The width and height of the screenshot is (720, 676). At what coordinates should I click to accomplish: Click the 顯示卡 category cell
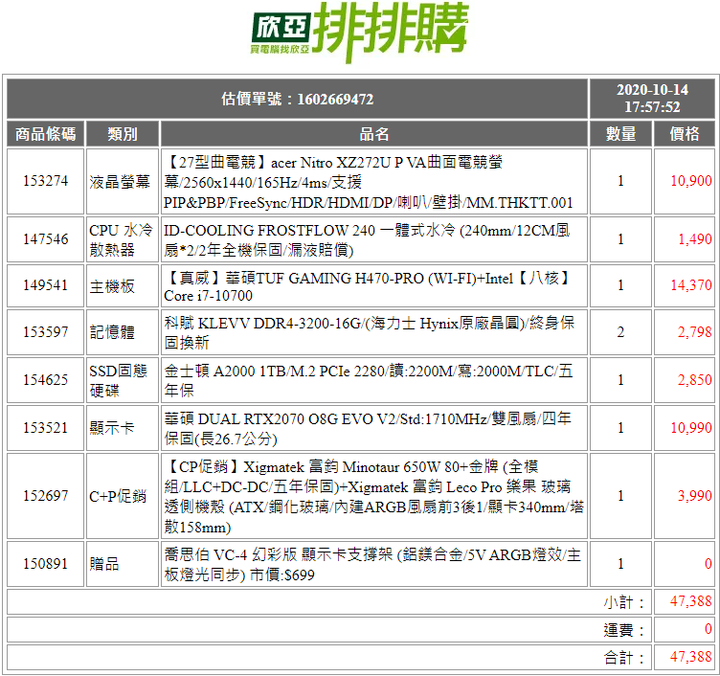123,428
